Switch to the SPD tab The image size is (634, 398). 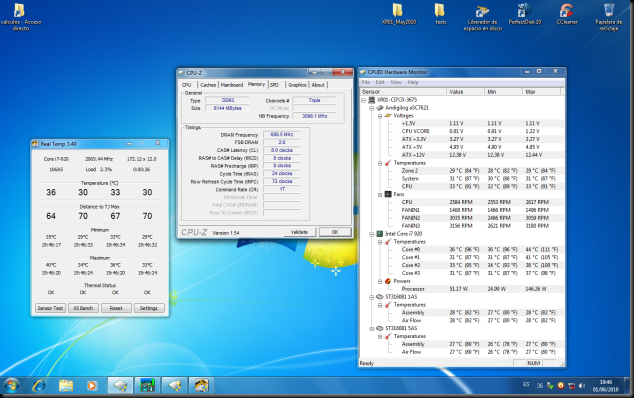point(275,85)
